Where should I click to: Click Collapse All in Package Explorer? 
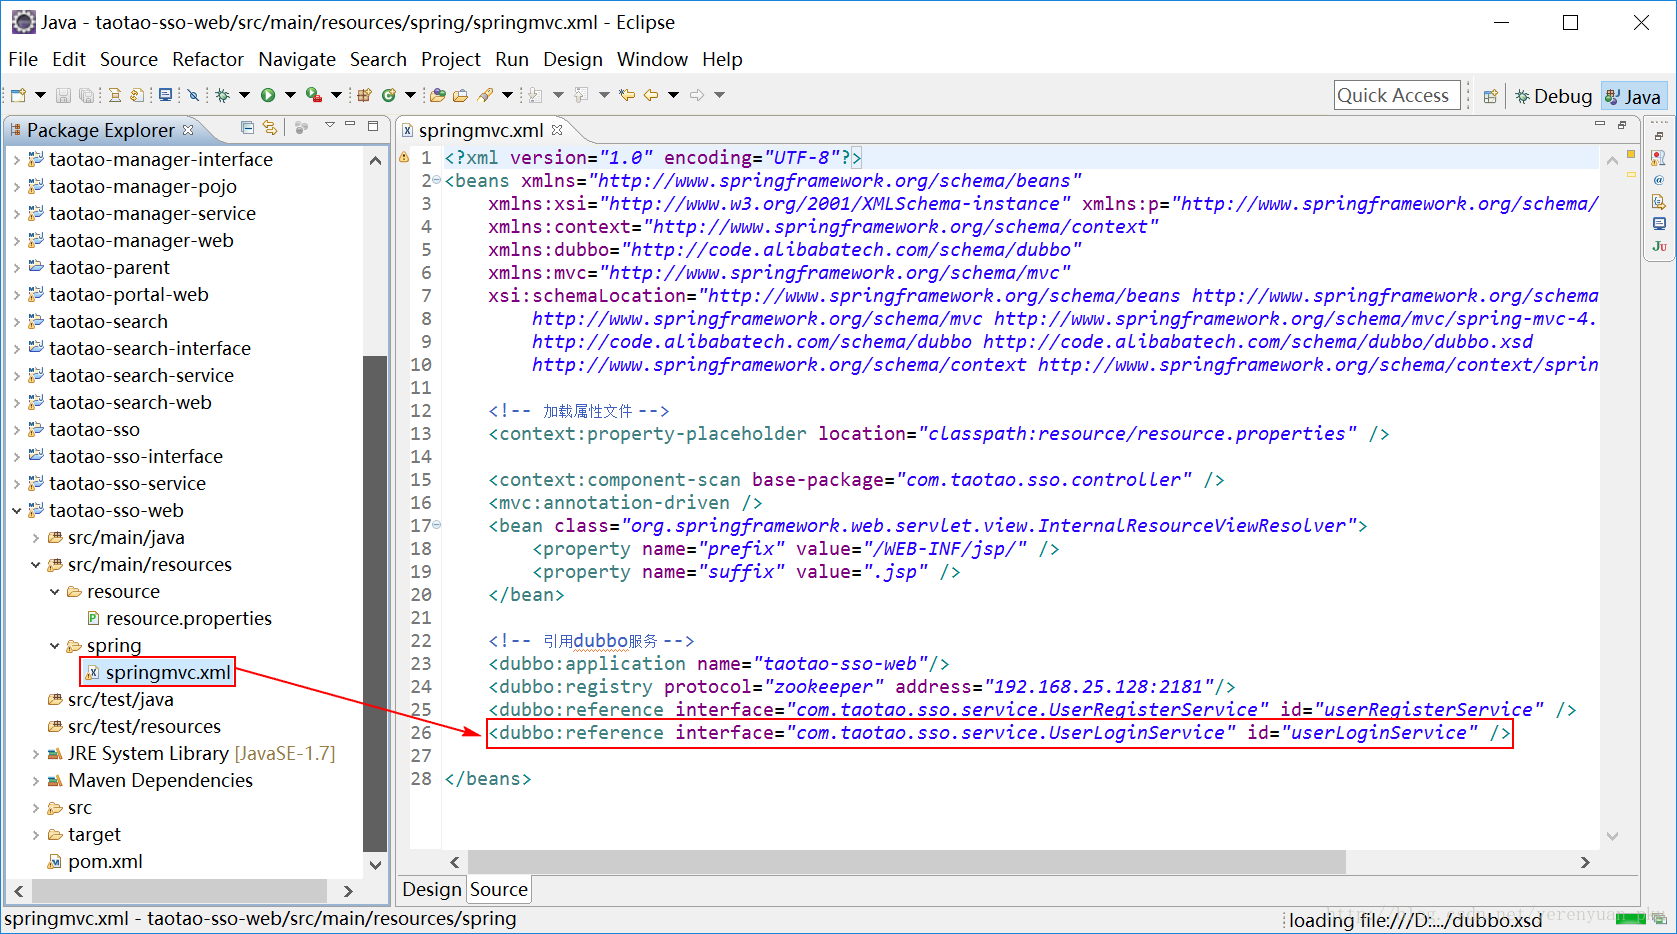point(247,127)
